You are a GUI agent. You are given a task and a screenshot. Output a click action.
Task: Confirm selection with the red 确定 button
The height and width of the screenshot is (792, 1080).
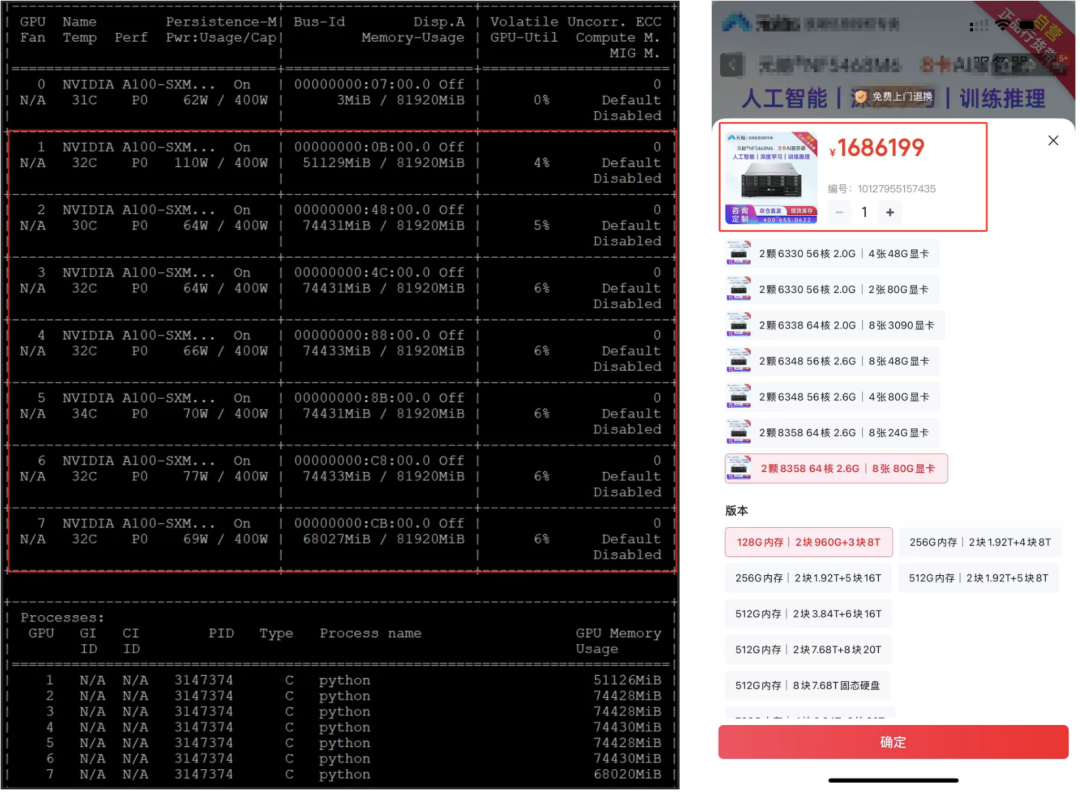coord(893,742)
